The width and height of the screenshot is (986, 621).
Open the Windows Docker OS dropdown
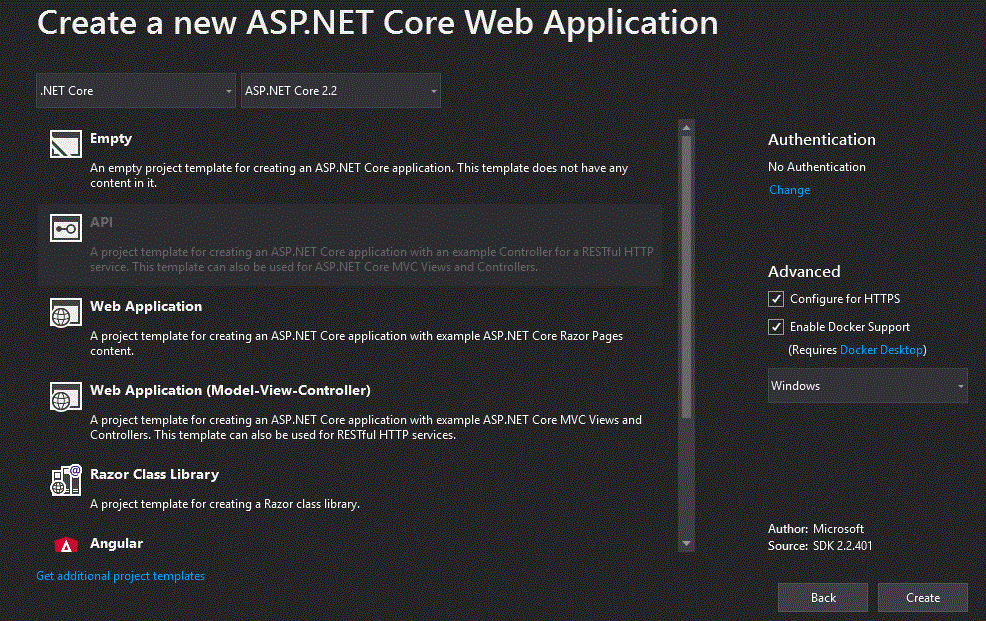coord(867,386)
